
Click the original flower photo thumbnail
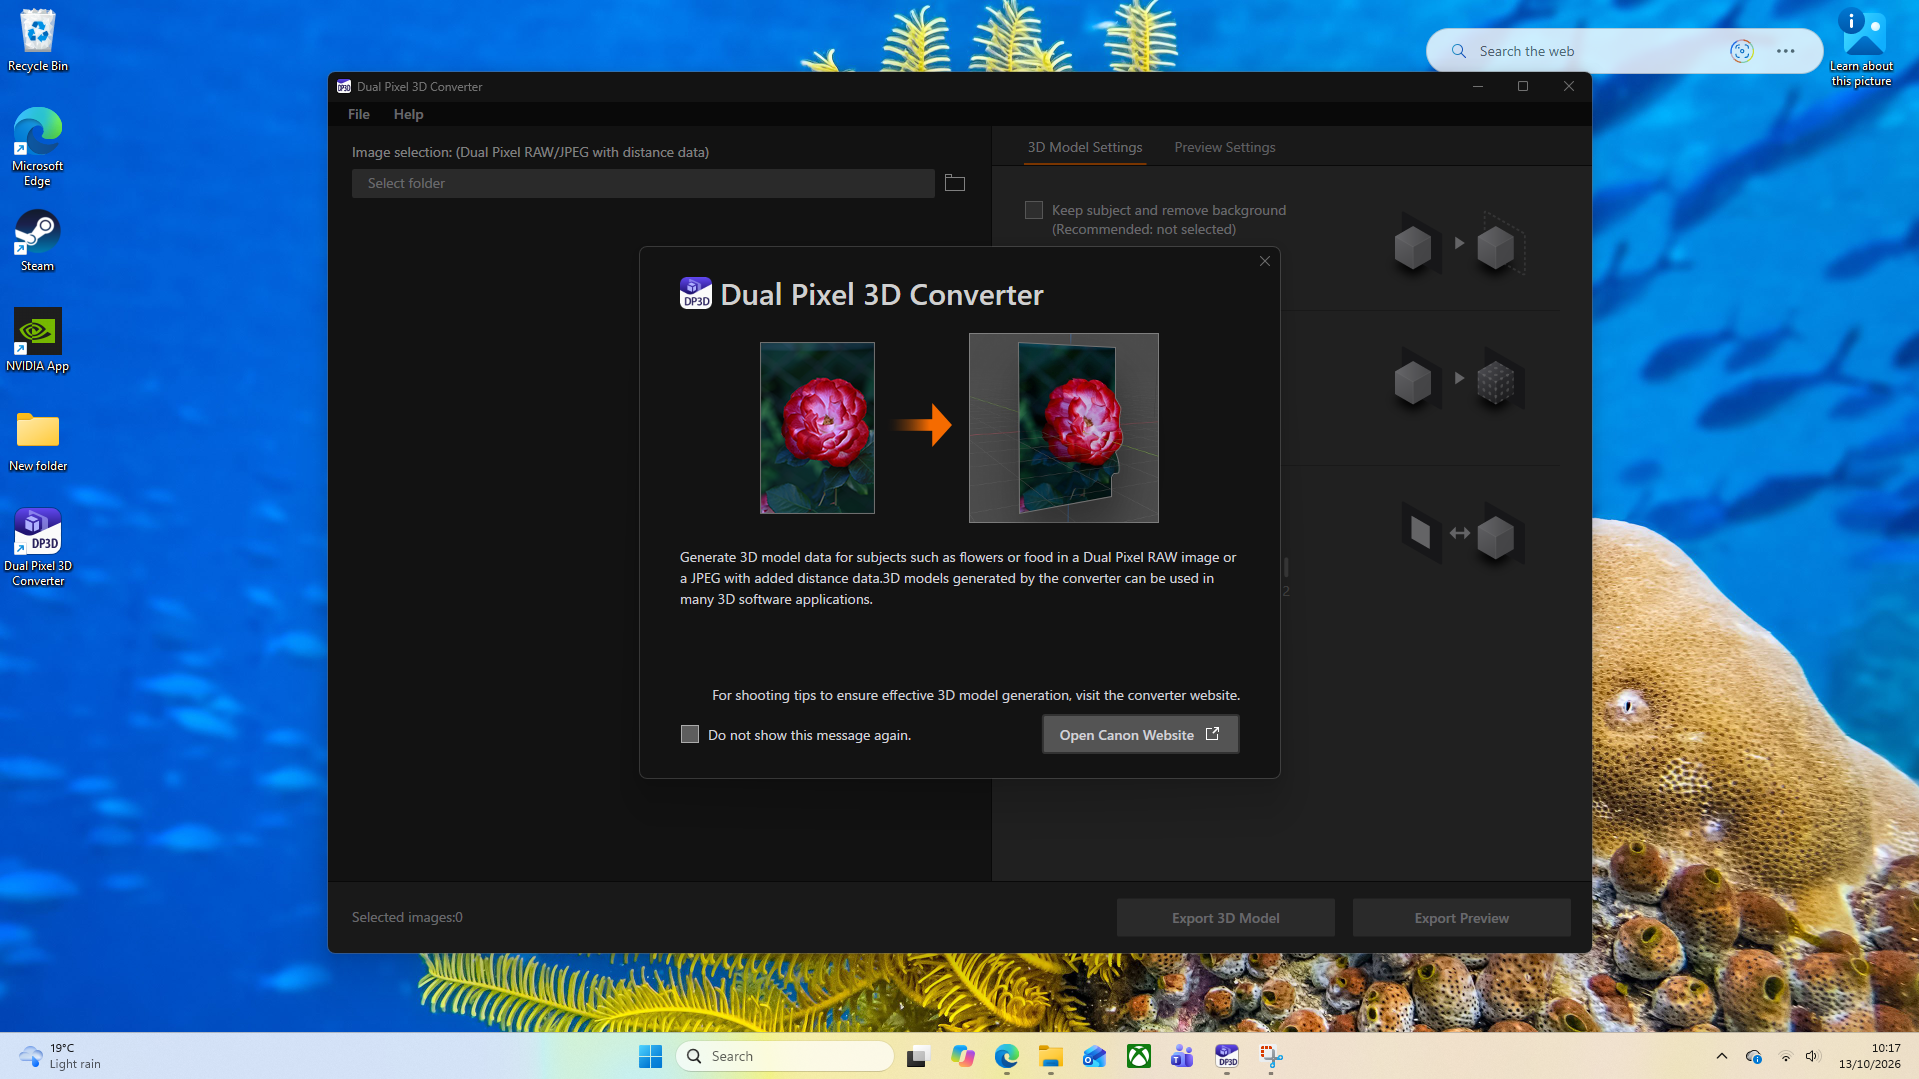817,428
